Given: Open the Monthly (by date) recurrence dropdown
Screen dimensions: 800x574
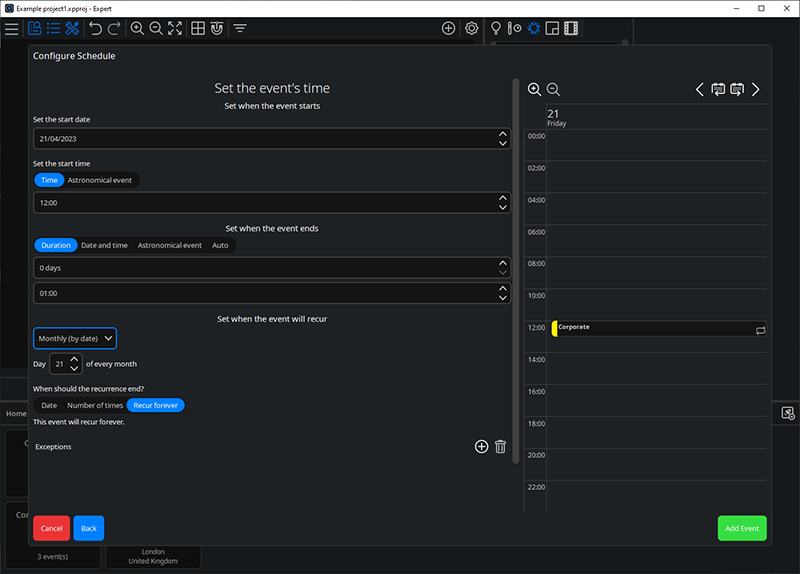Looking at the screenshot, I should (75, 338).
